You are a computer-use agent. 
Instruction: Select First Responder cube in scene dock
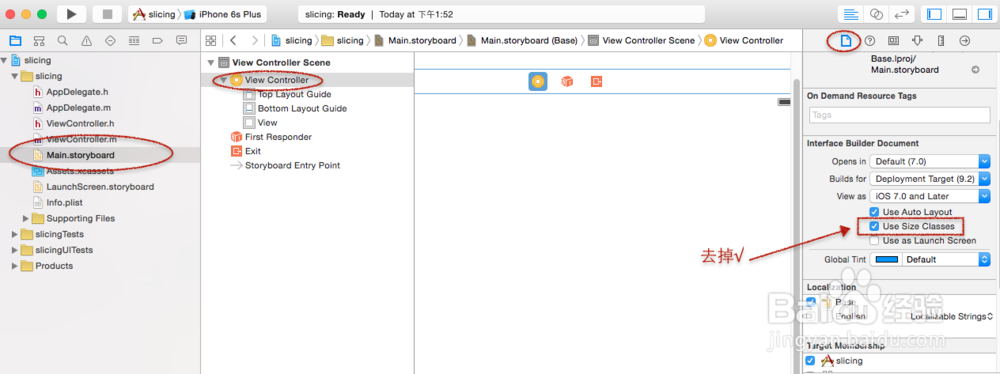[566, 81]
